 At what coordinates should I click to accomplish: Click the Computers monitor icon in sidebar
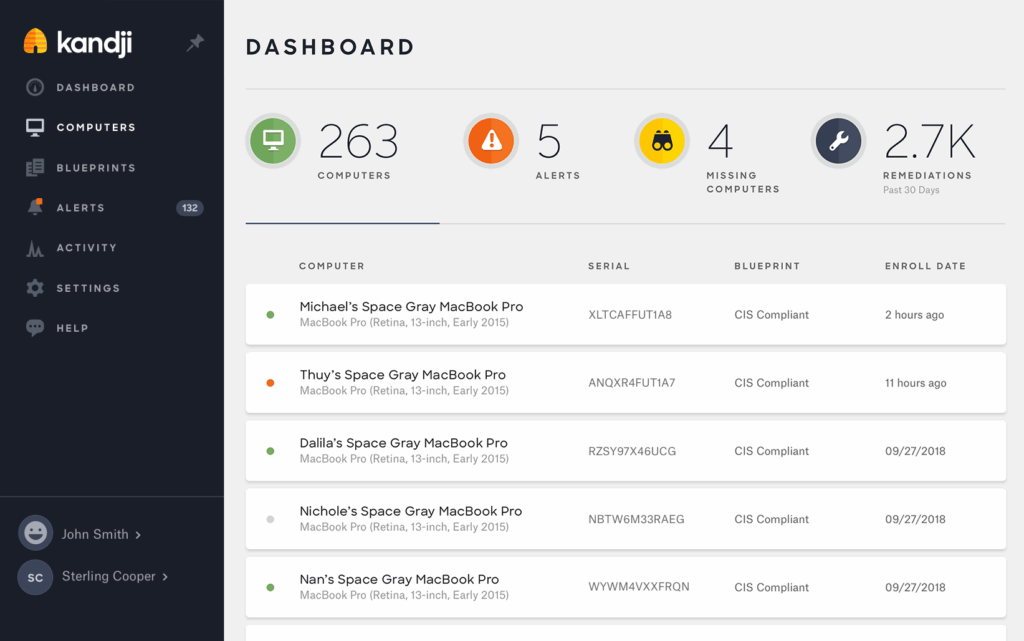point(34,127)
